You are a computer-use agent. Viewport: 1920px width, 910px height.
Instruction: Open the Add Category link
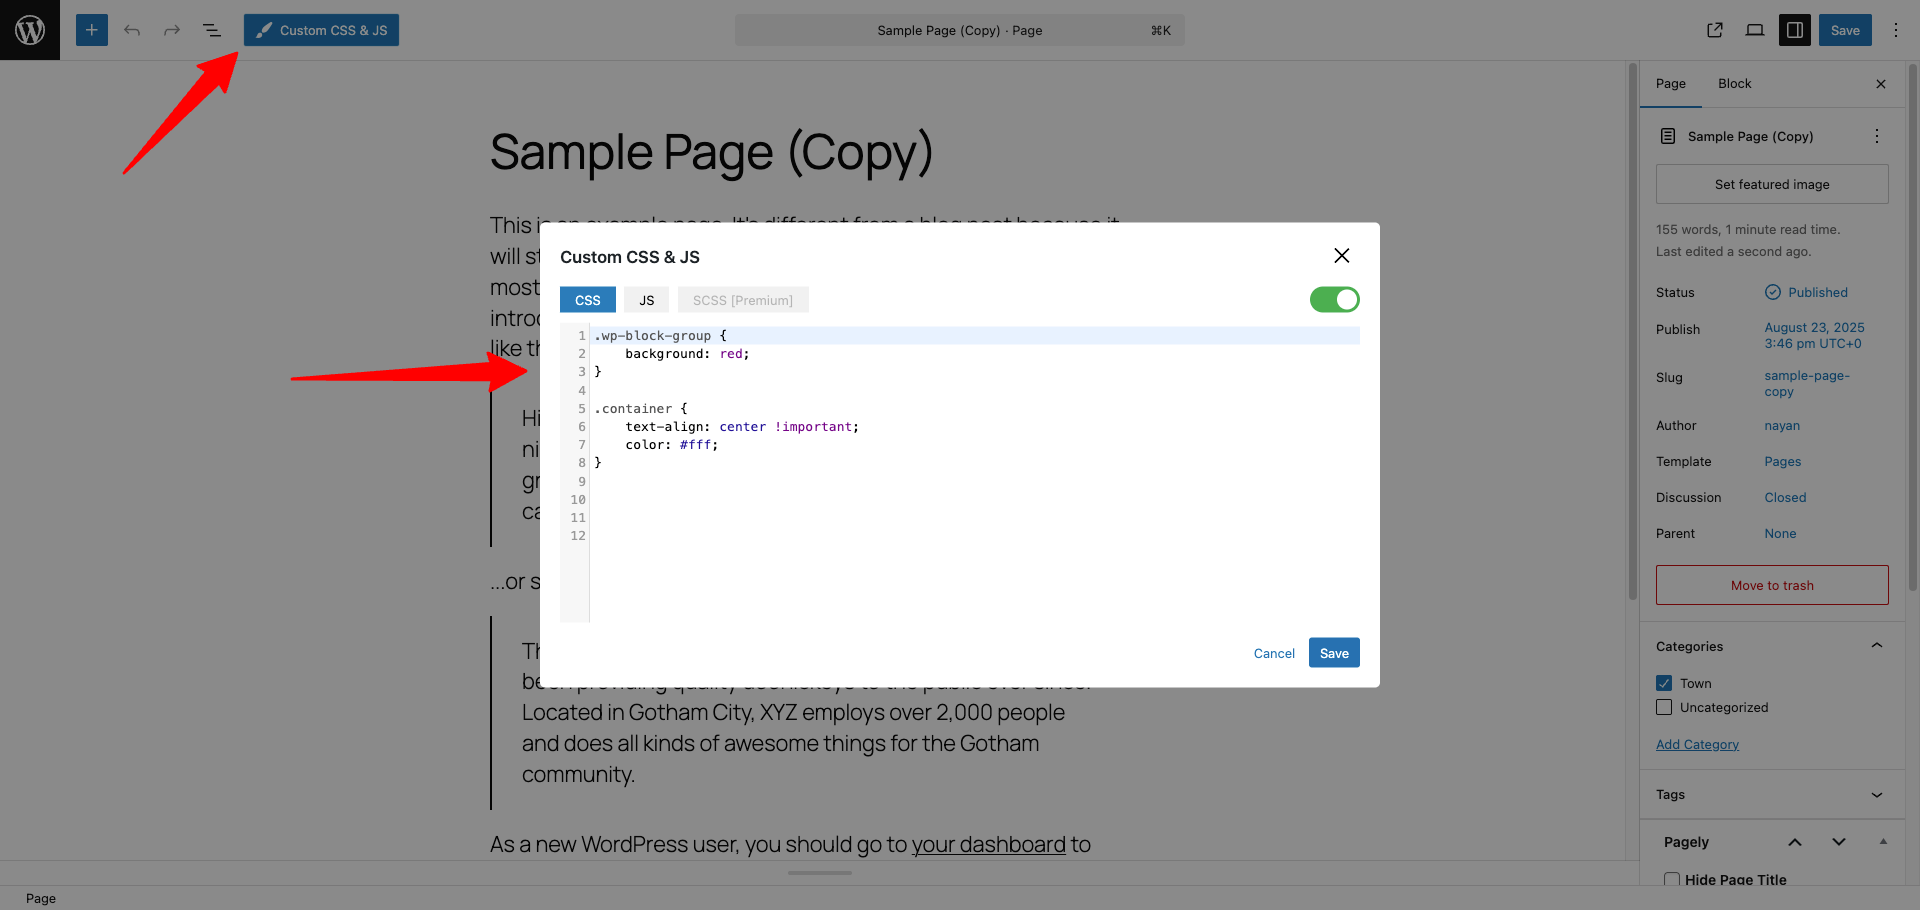coord(1696,744)
